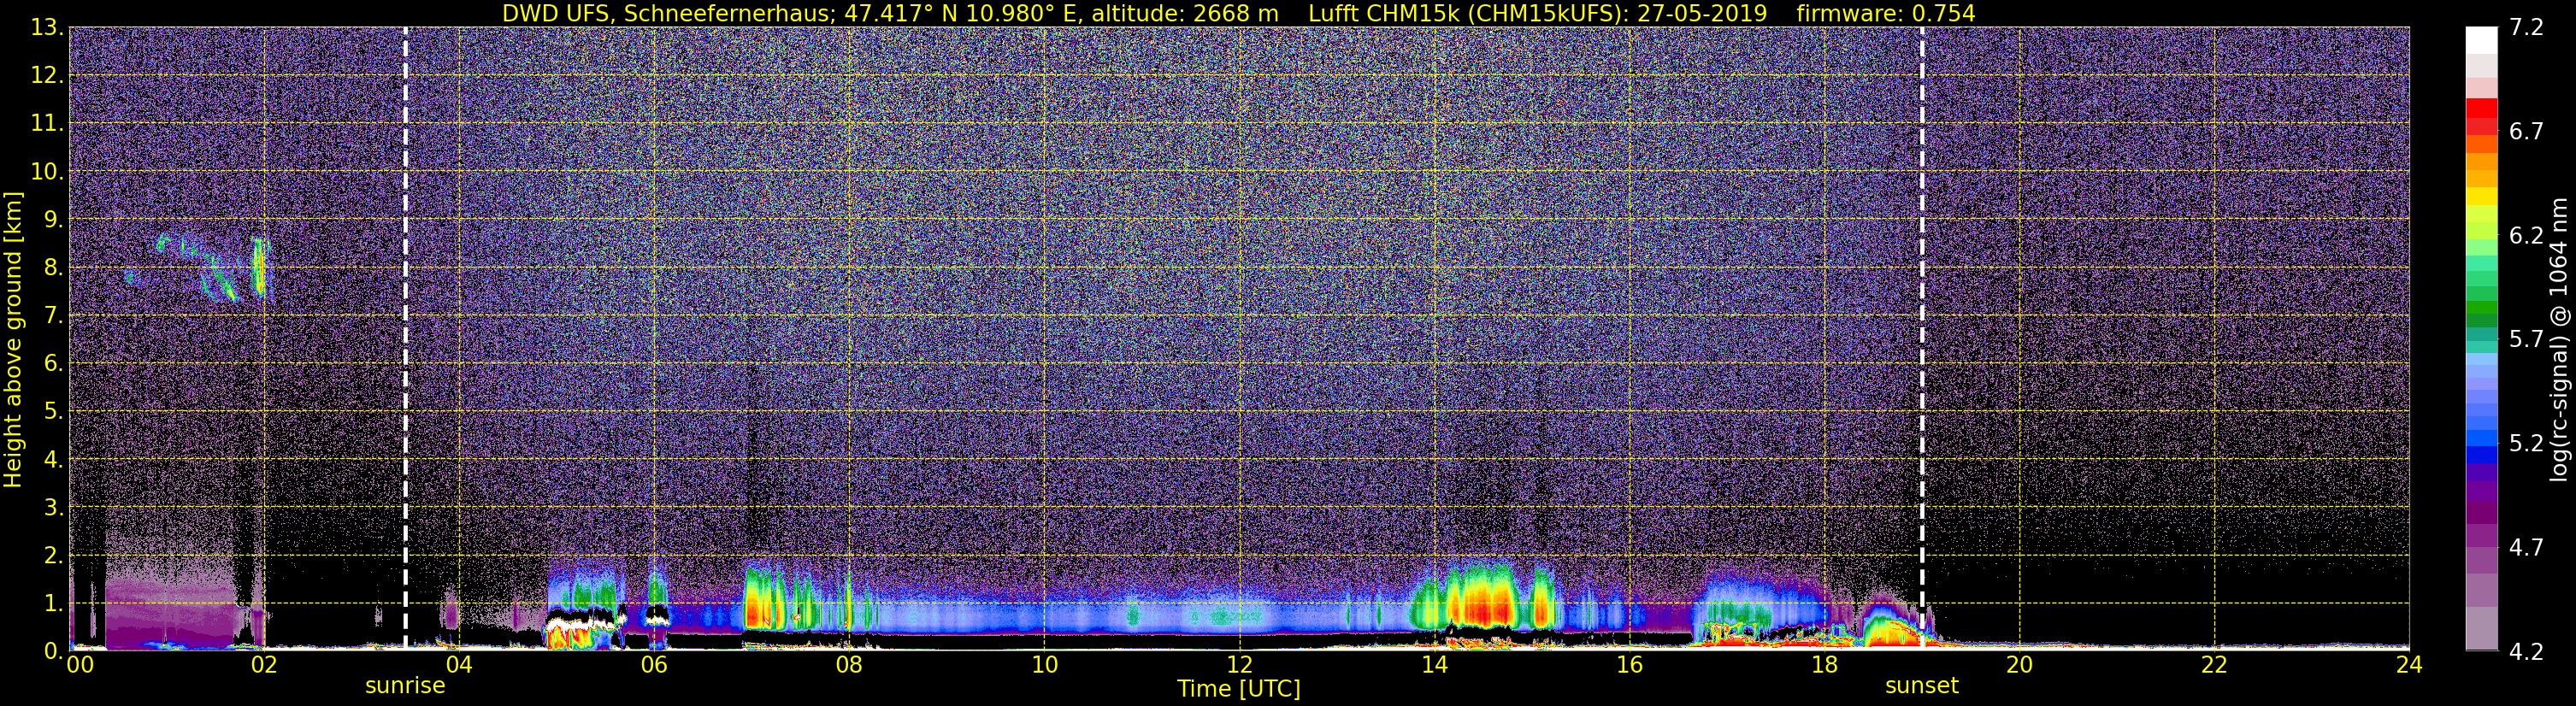Click the sunrise label below the time axis
The height and width of the screenshot is (706, 2576).
pos(405,686)
